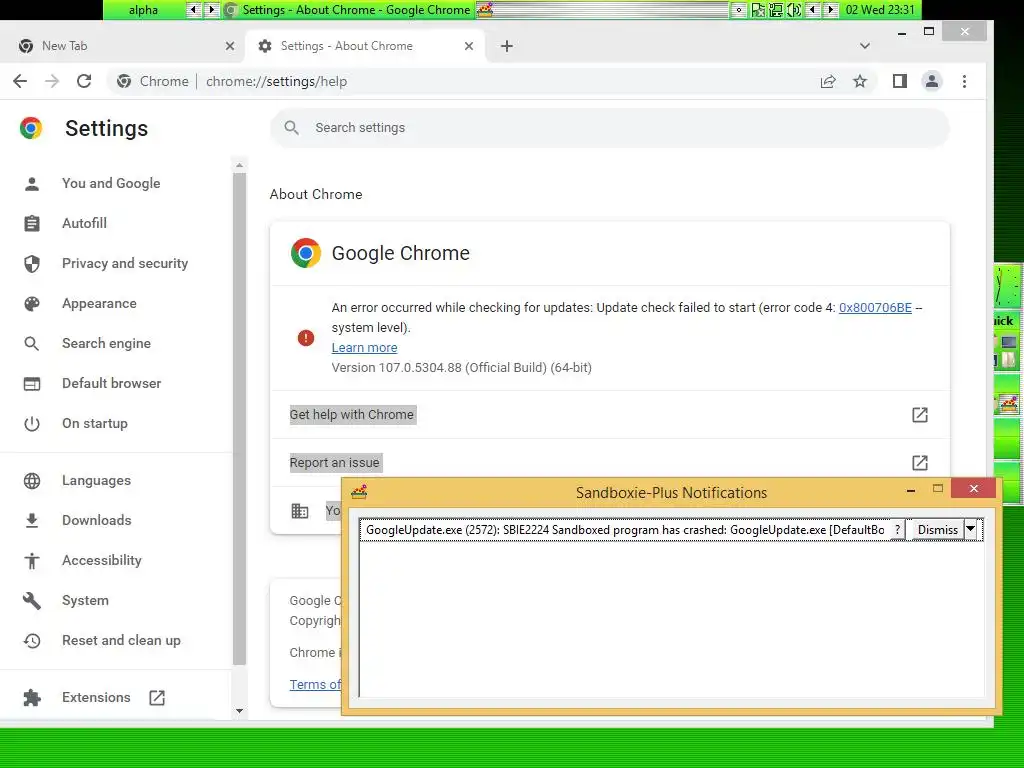Open the Terms of Service link
1024x768 pixels.
[315, 684]
